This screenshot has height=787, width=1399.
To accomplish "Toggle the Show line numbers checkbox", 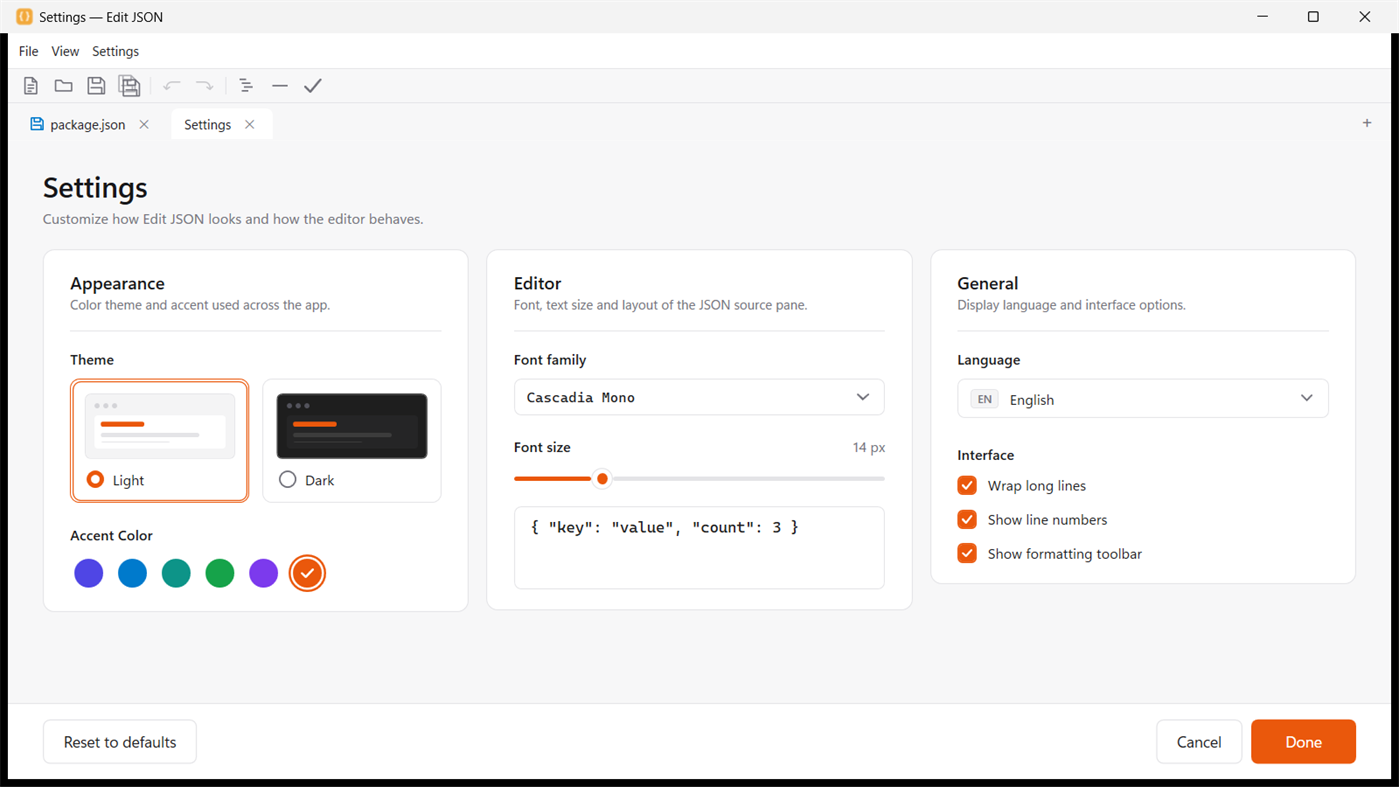I will pos(967,520).
